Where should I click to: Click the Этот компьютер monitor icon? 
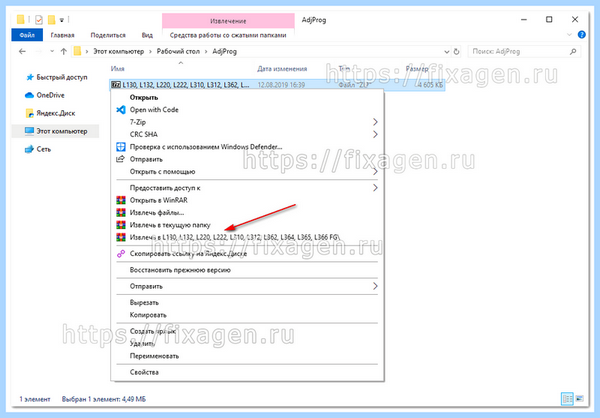click(29, 131)
